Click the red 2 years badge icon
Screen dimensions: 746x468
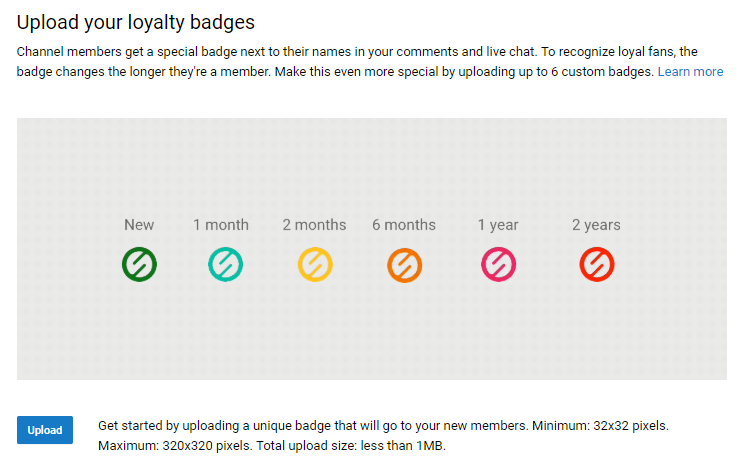(x=597, y=264)
